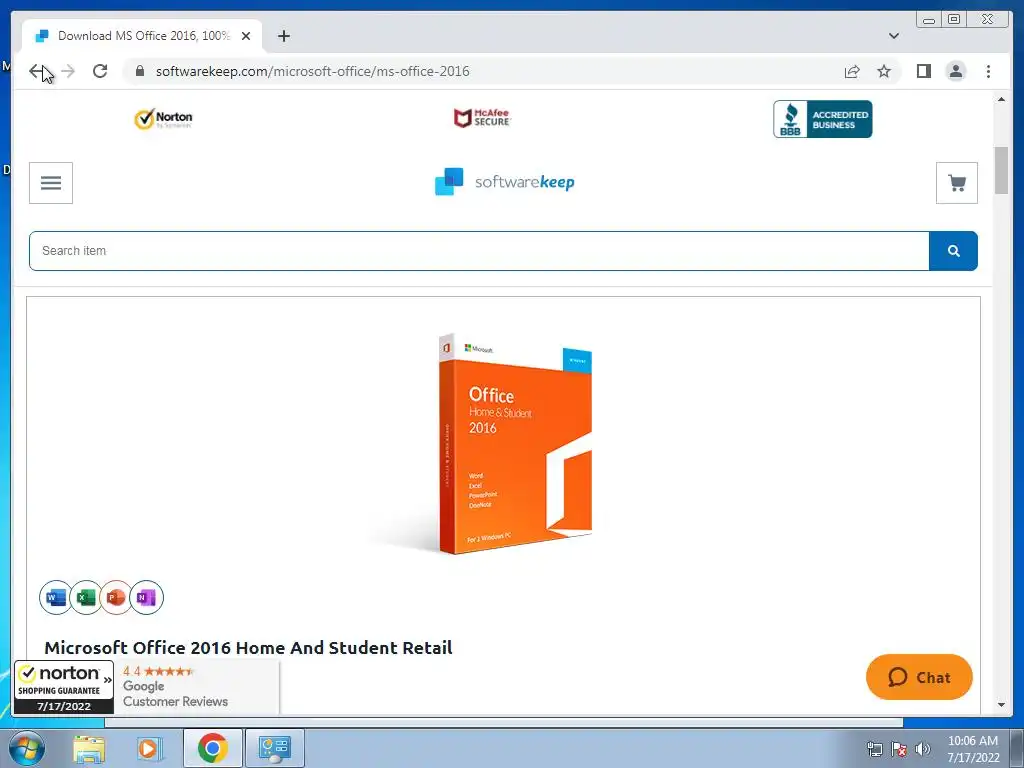This screenshot has height=768, width=1024.
Task: Click the blue search magnifier button
Action: [953, 251]
